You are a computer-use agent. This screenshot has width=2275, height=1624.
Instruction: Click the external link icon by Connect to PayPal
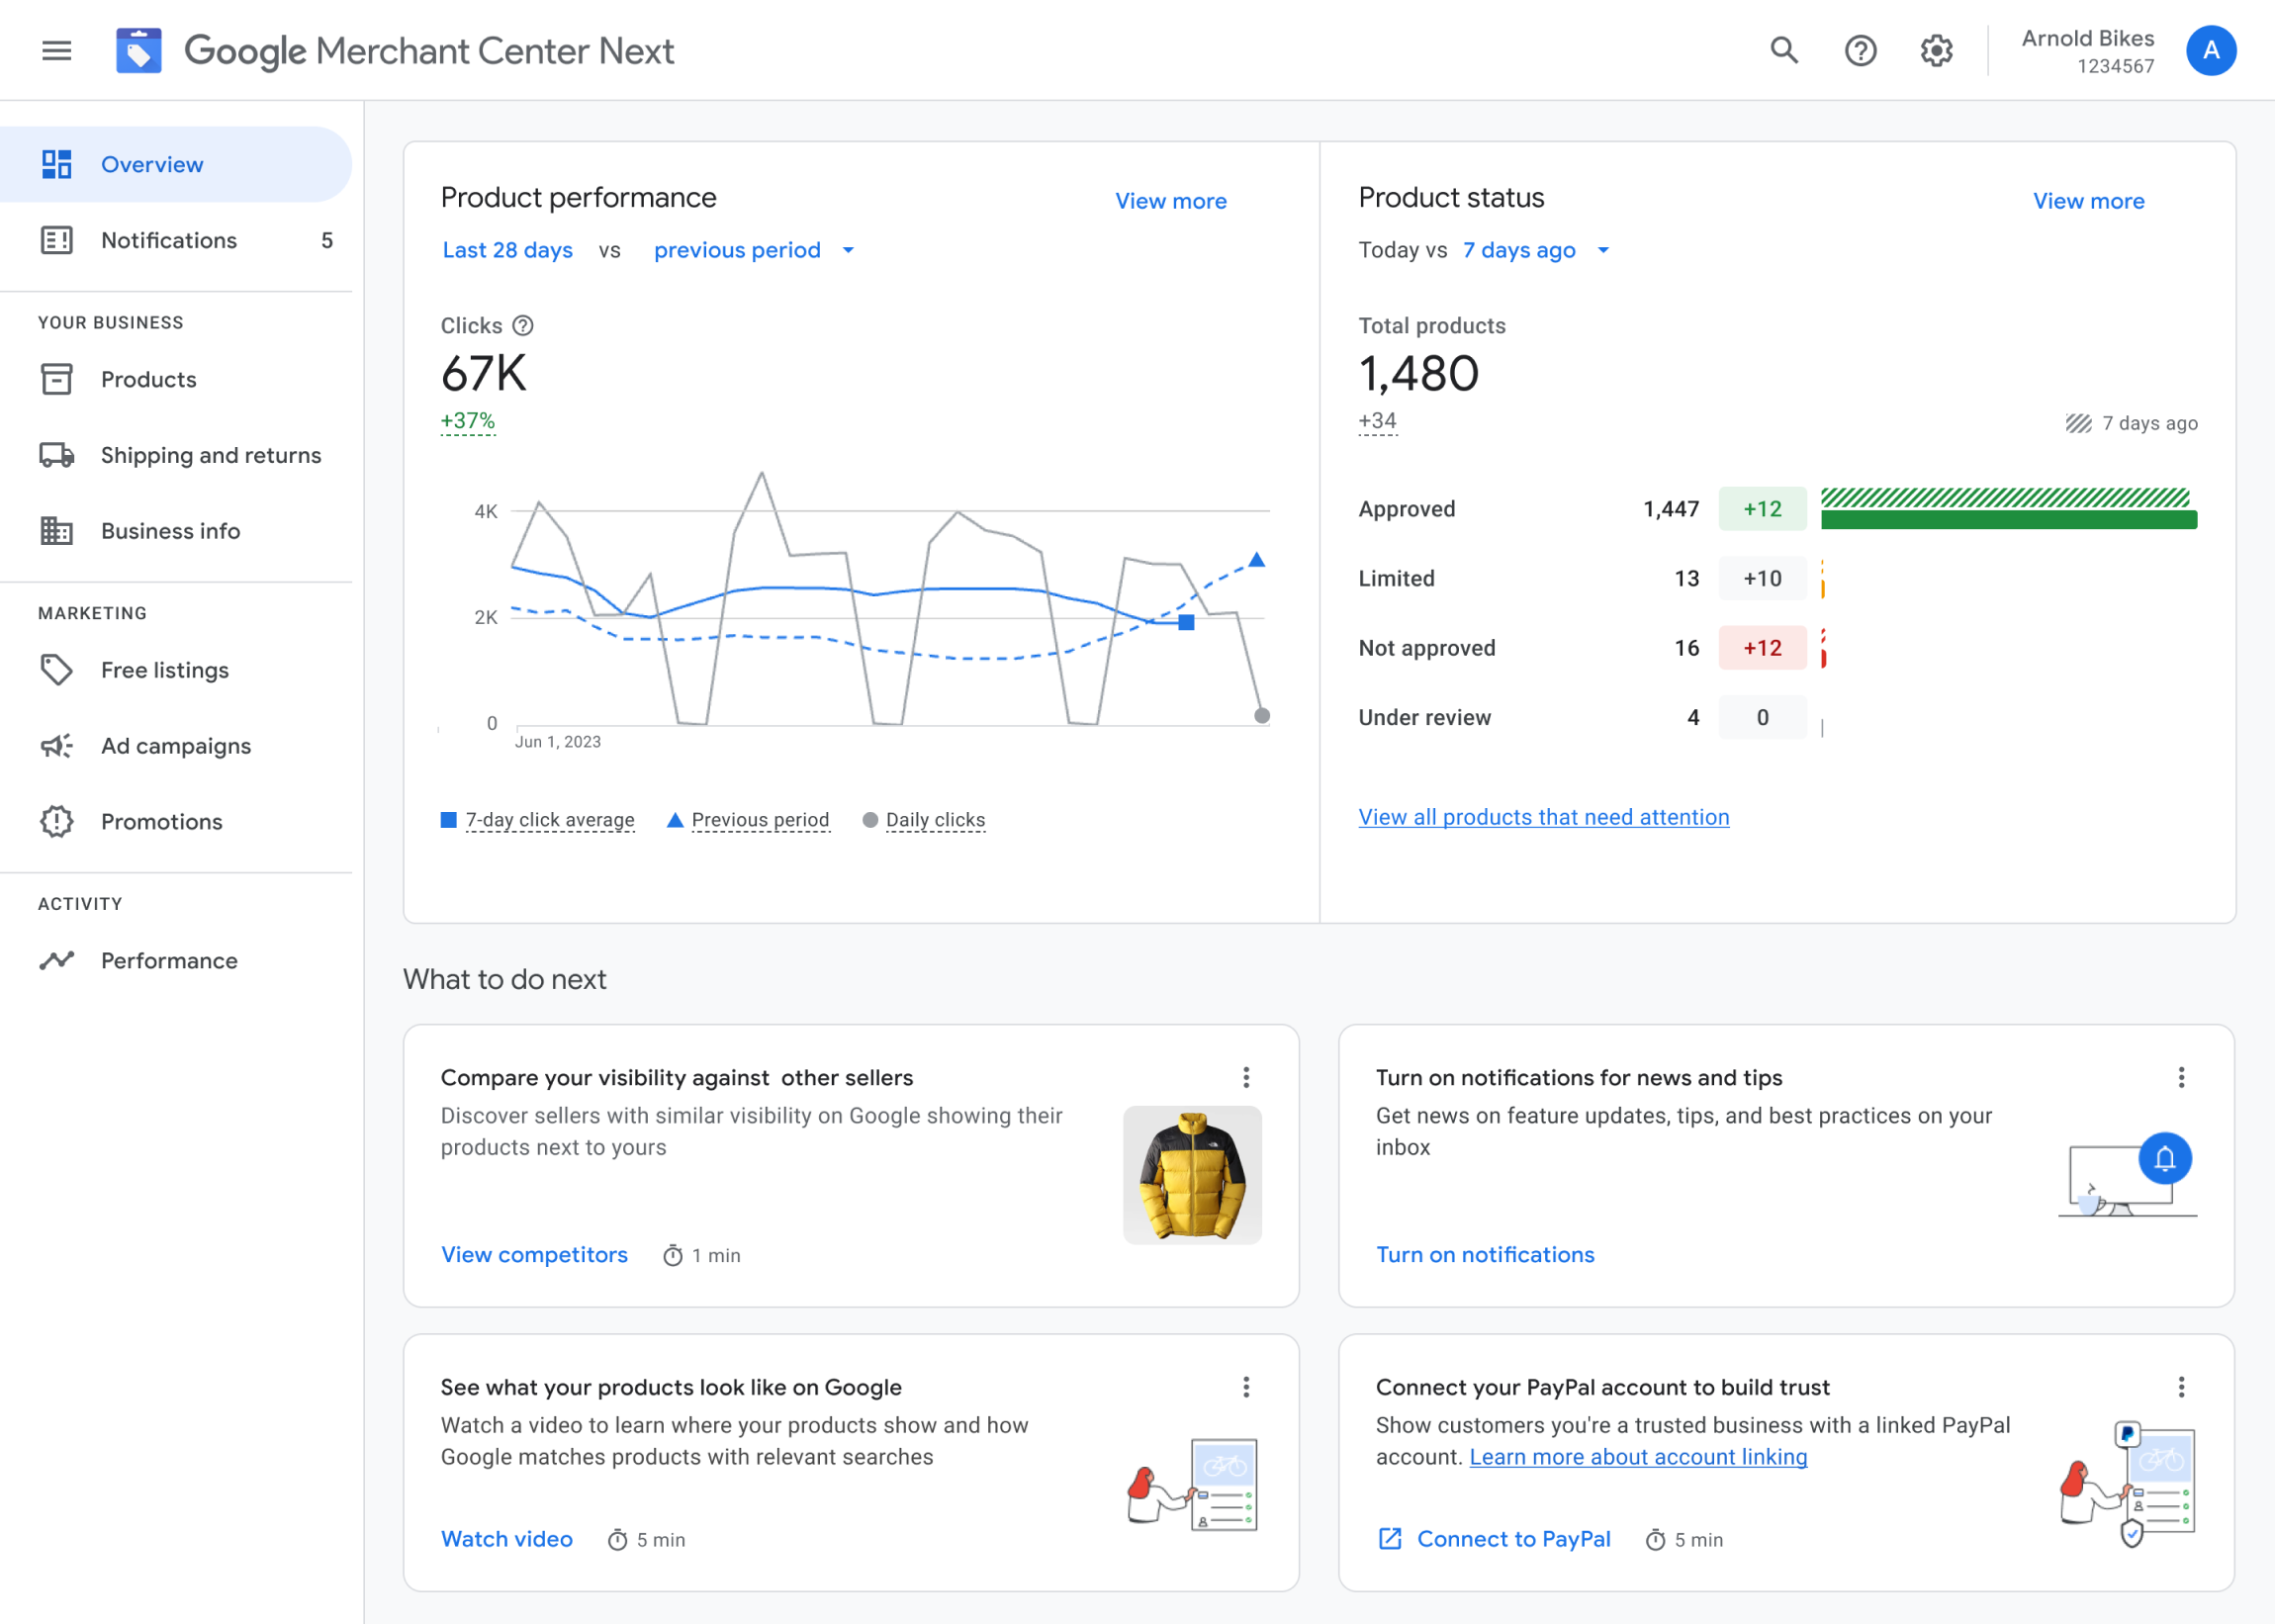pos(1390,1539)
